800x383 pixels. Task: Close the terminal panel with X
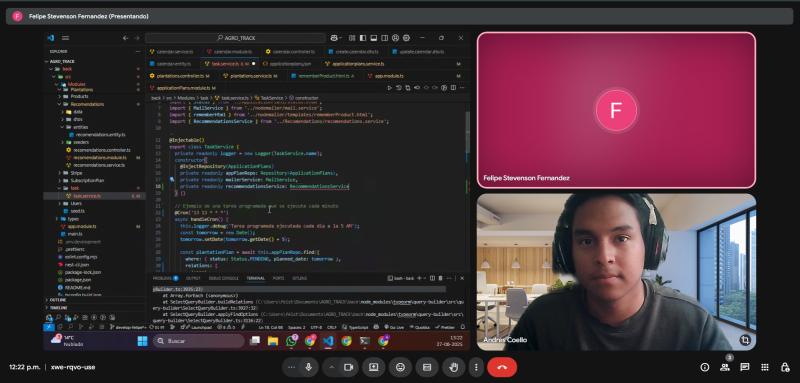pos(462,278)
